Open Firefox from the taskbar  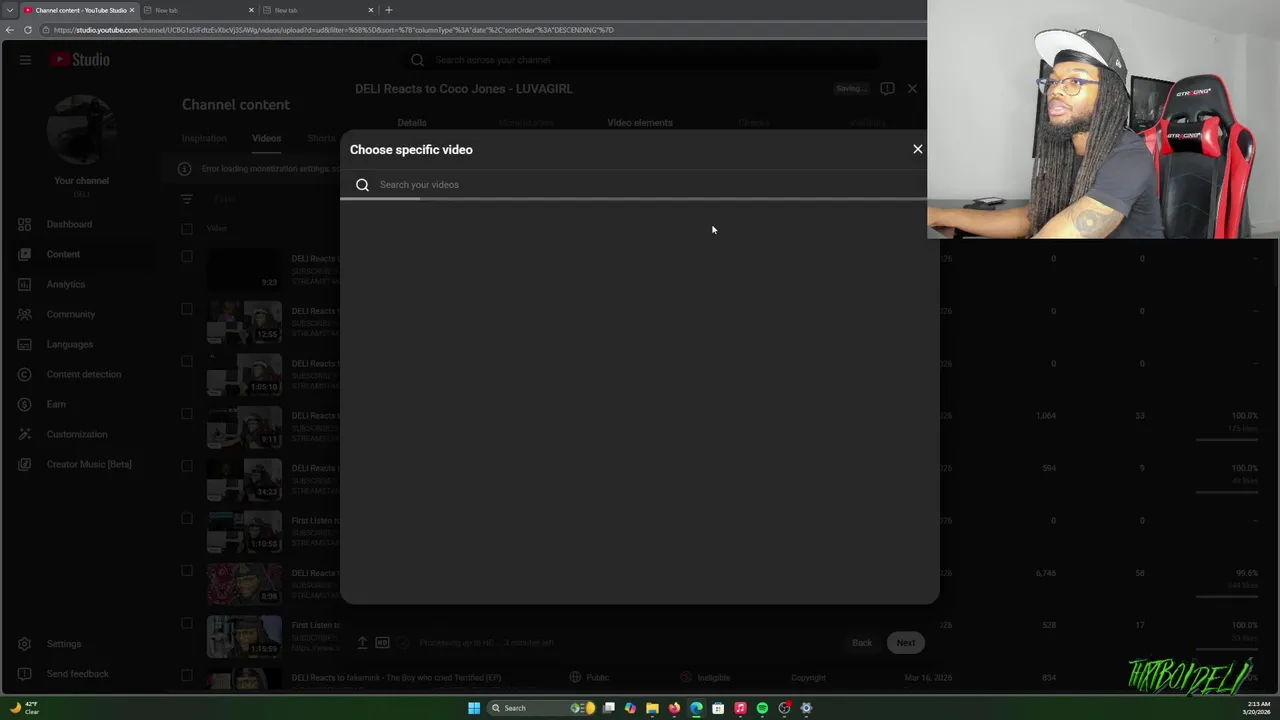click(674, 708)
